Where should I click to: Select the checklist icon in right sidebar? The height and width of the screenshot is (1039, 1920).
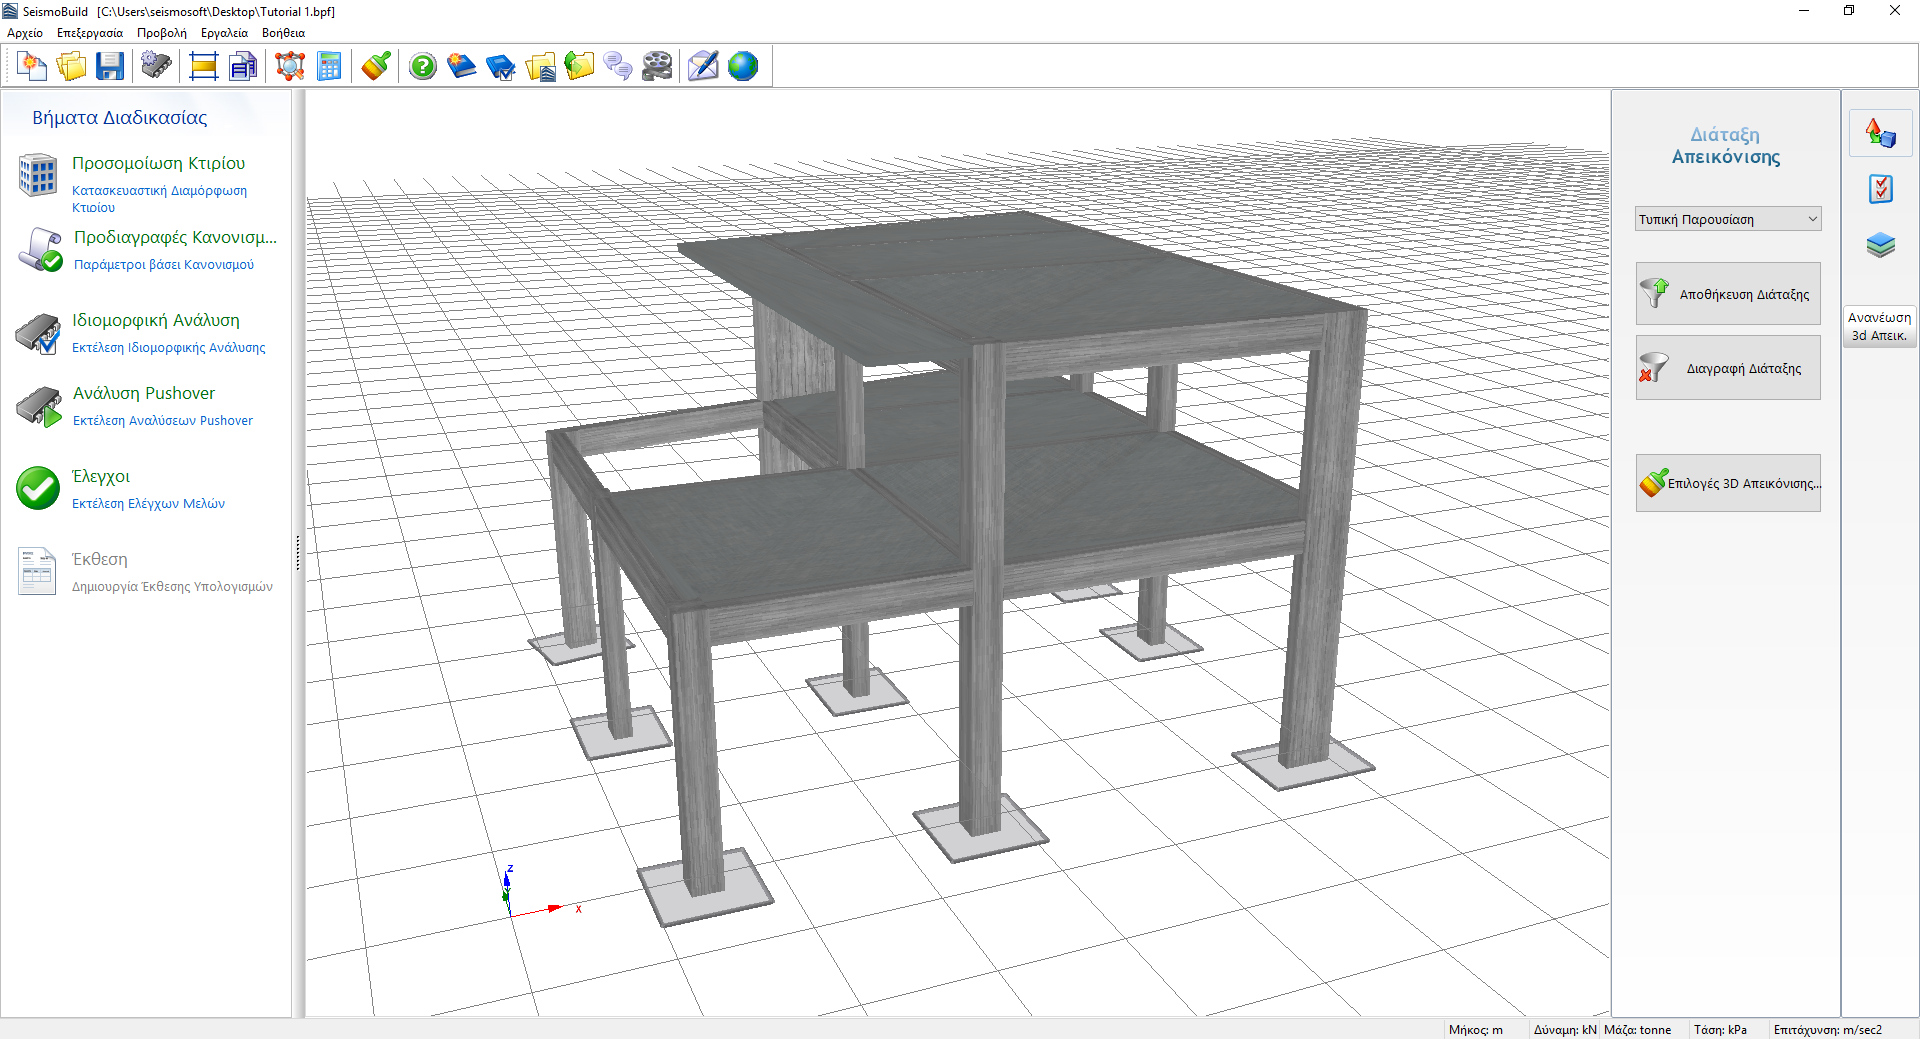[x=1880, y=189]
